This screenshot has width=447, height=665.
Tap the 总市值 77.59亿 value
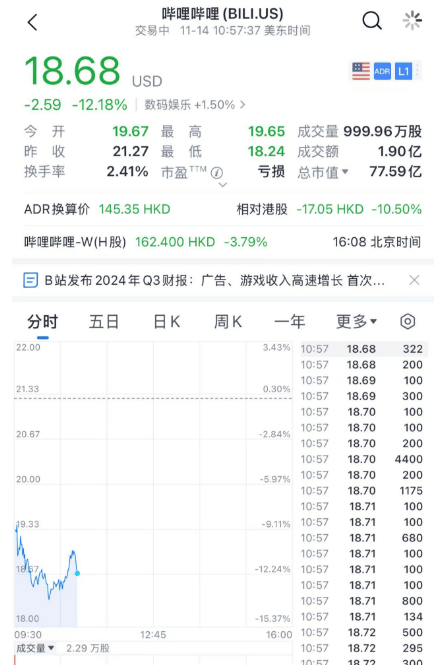(395, 171)
